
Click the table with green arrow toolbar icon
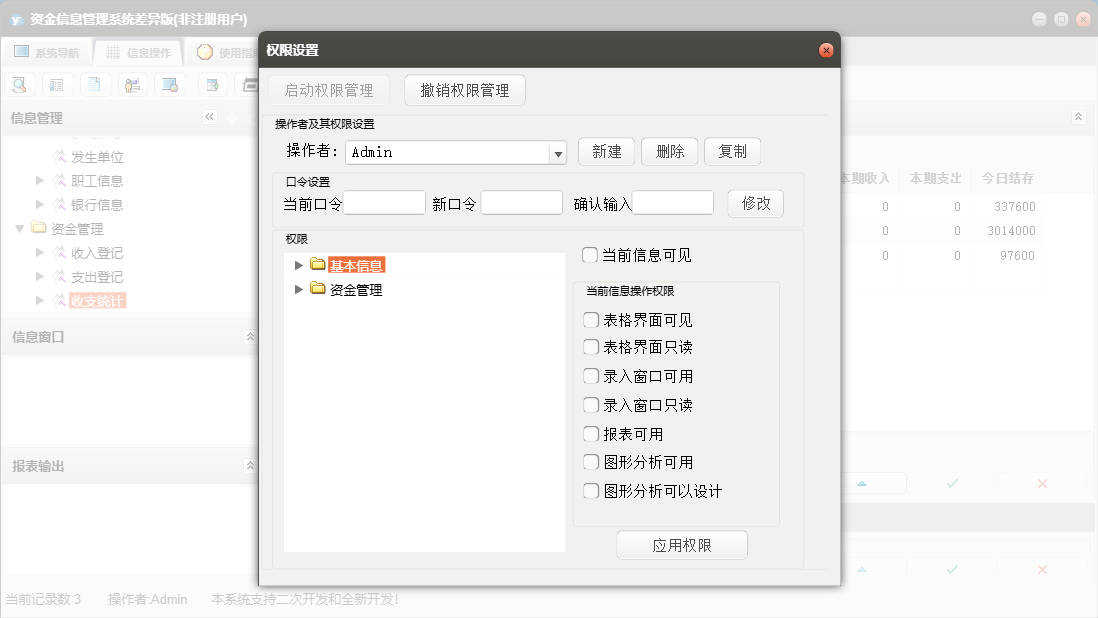coord(212,85)
